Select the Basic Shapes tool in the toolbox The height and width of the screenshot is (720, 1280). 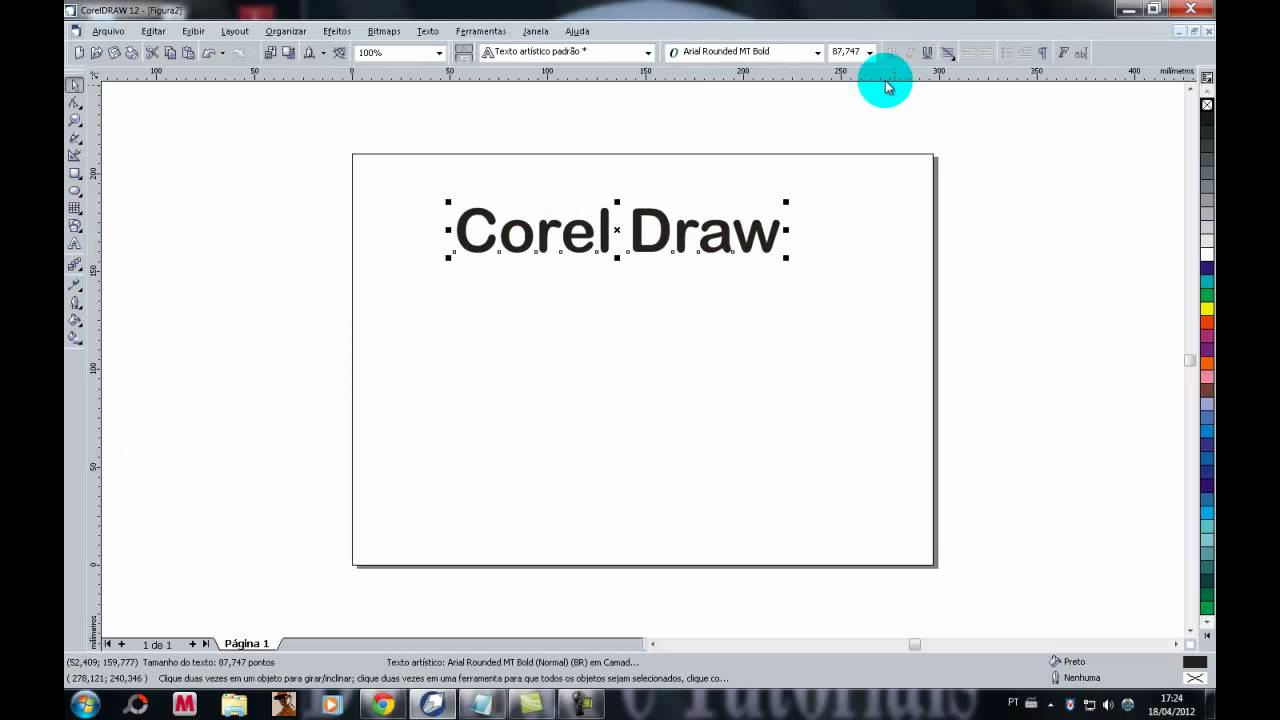(75, 226)
